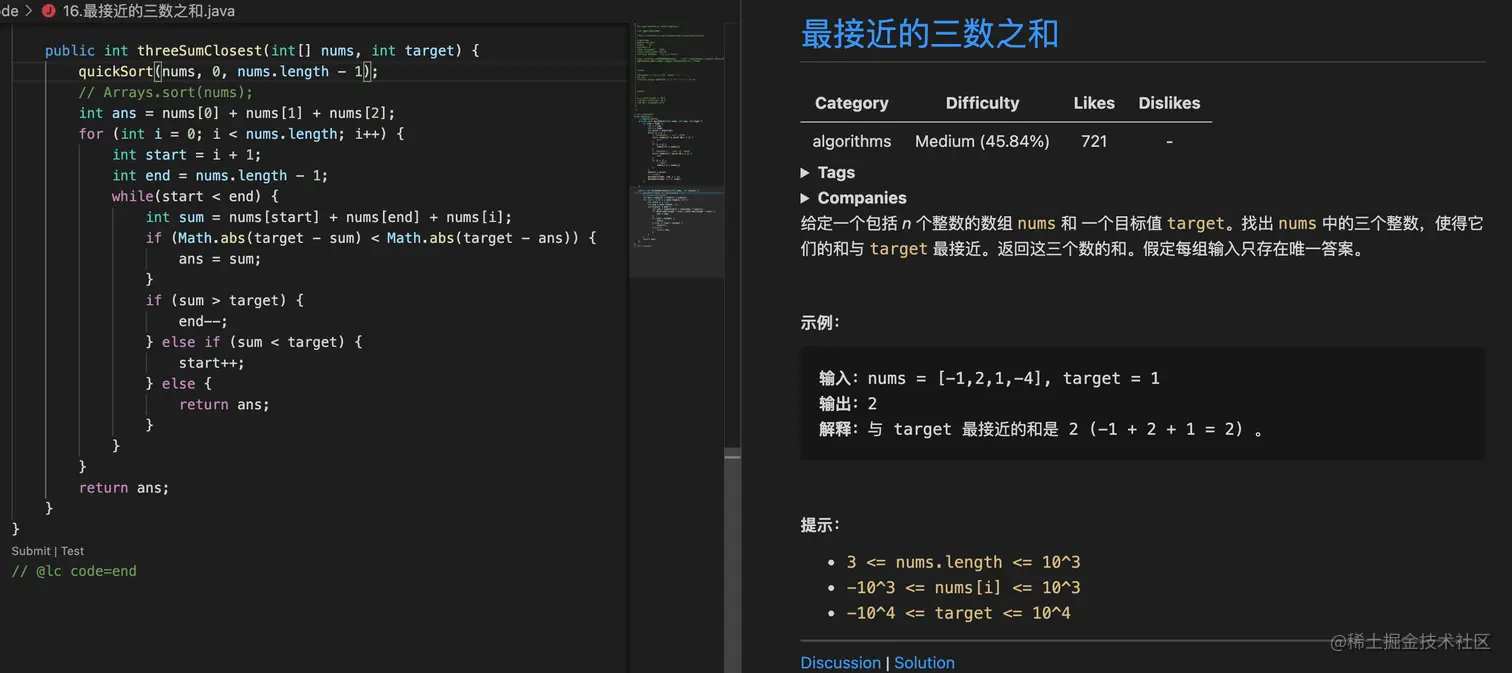Click the for loop line

pos(241,134)
